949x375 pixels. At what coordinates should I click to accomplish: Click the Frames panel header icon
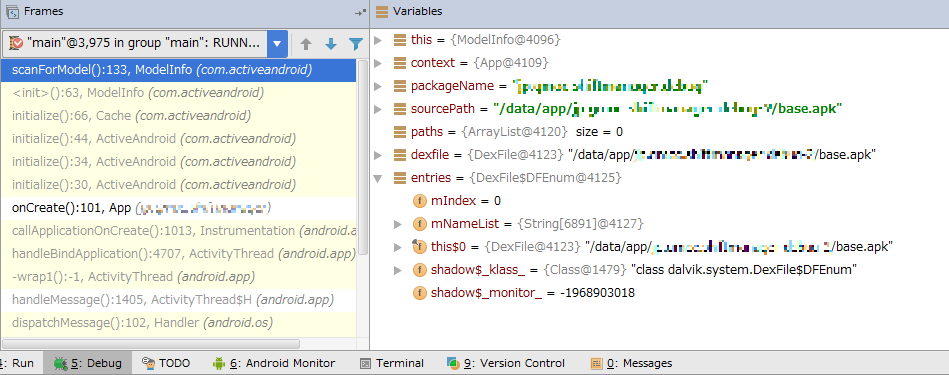coord(11,11)
